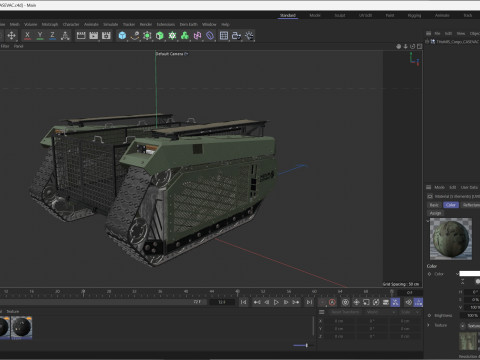The height and width of the screenshot is (360, 480).
Task: Add a Cube primitive object
Action: point(122,35)
